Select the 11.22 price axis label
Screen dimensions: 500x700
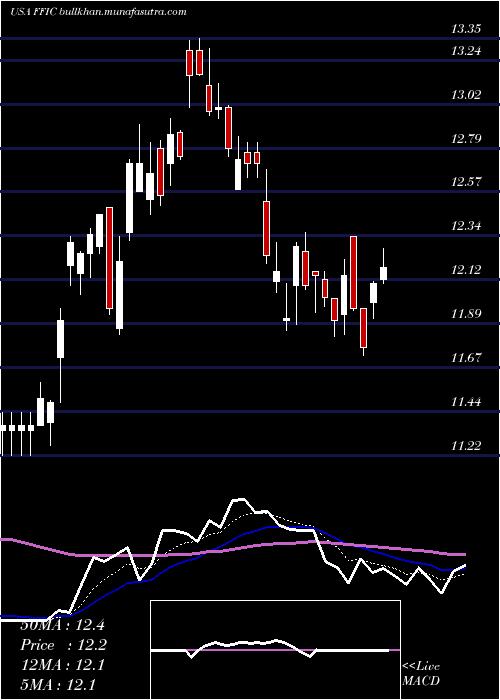coord(466,446)
